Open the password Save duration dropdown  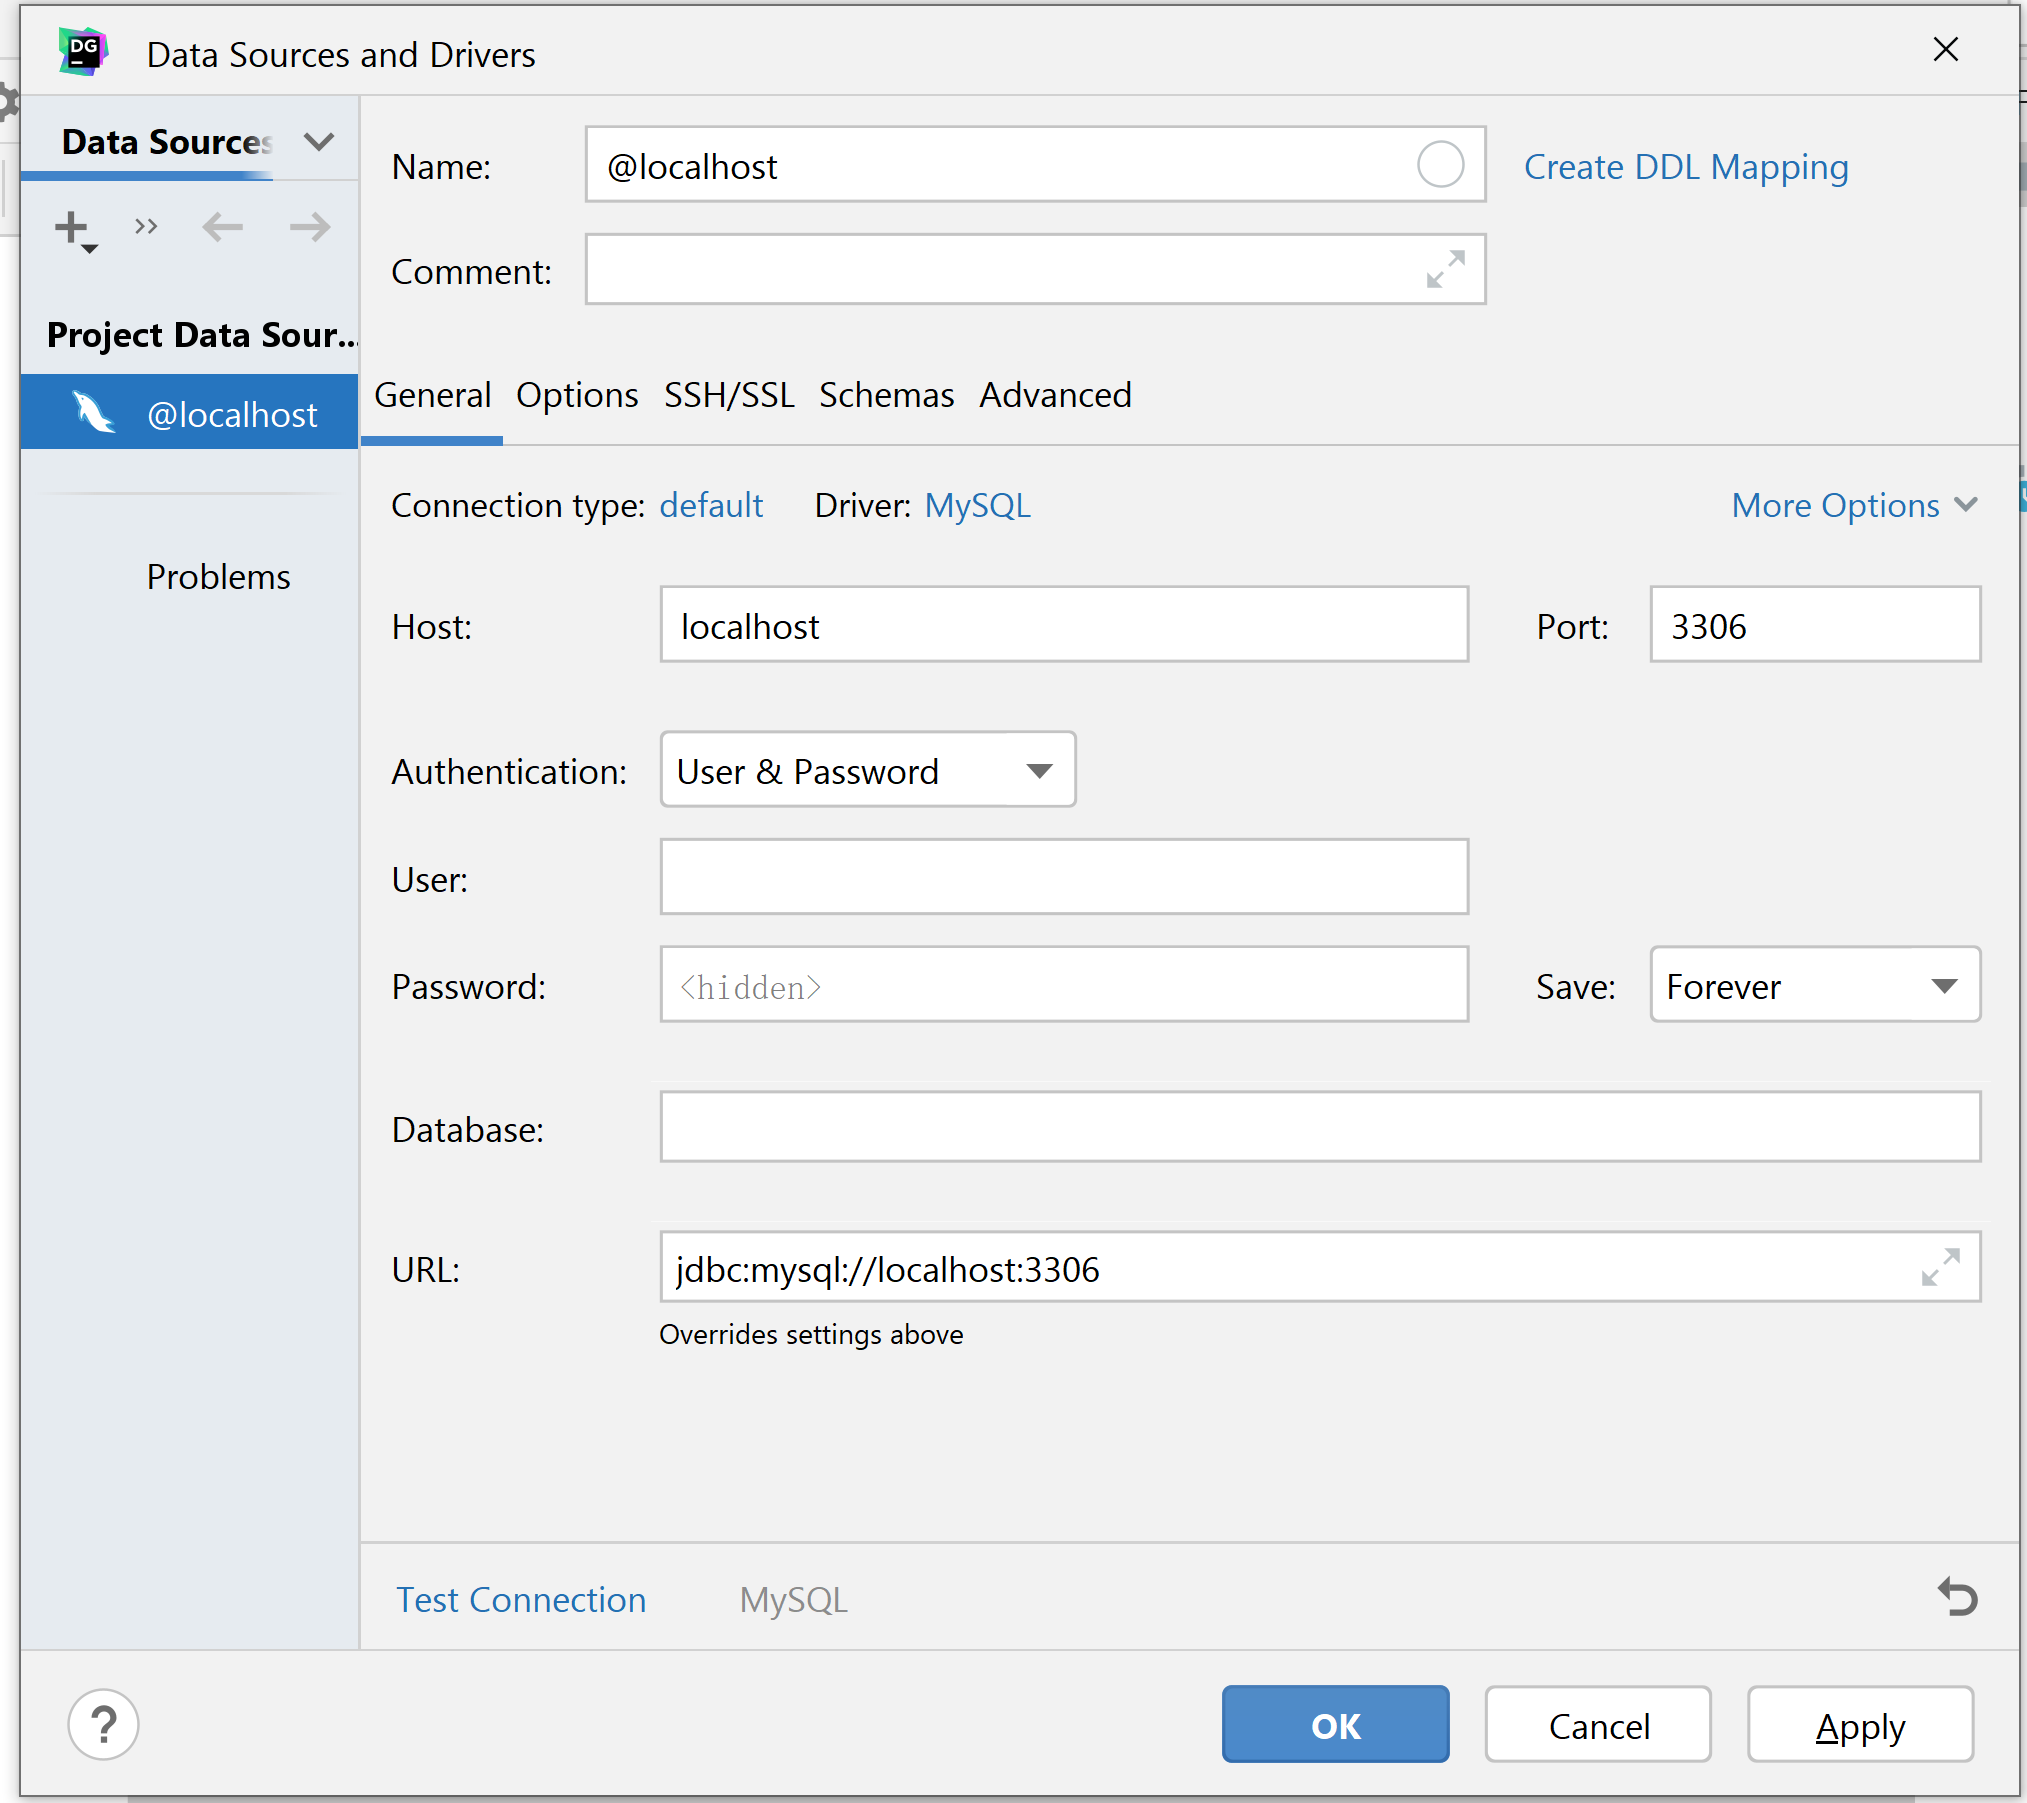[1944, 985]
